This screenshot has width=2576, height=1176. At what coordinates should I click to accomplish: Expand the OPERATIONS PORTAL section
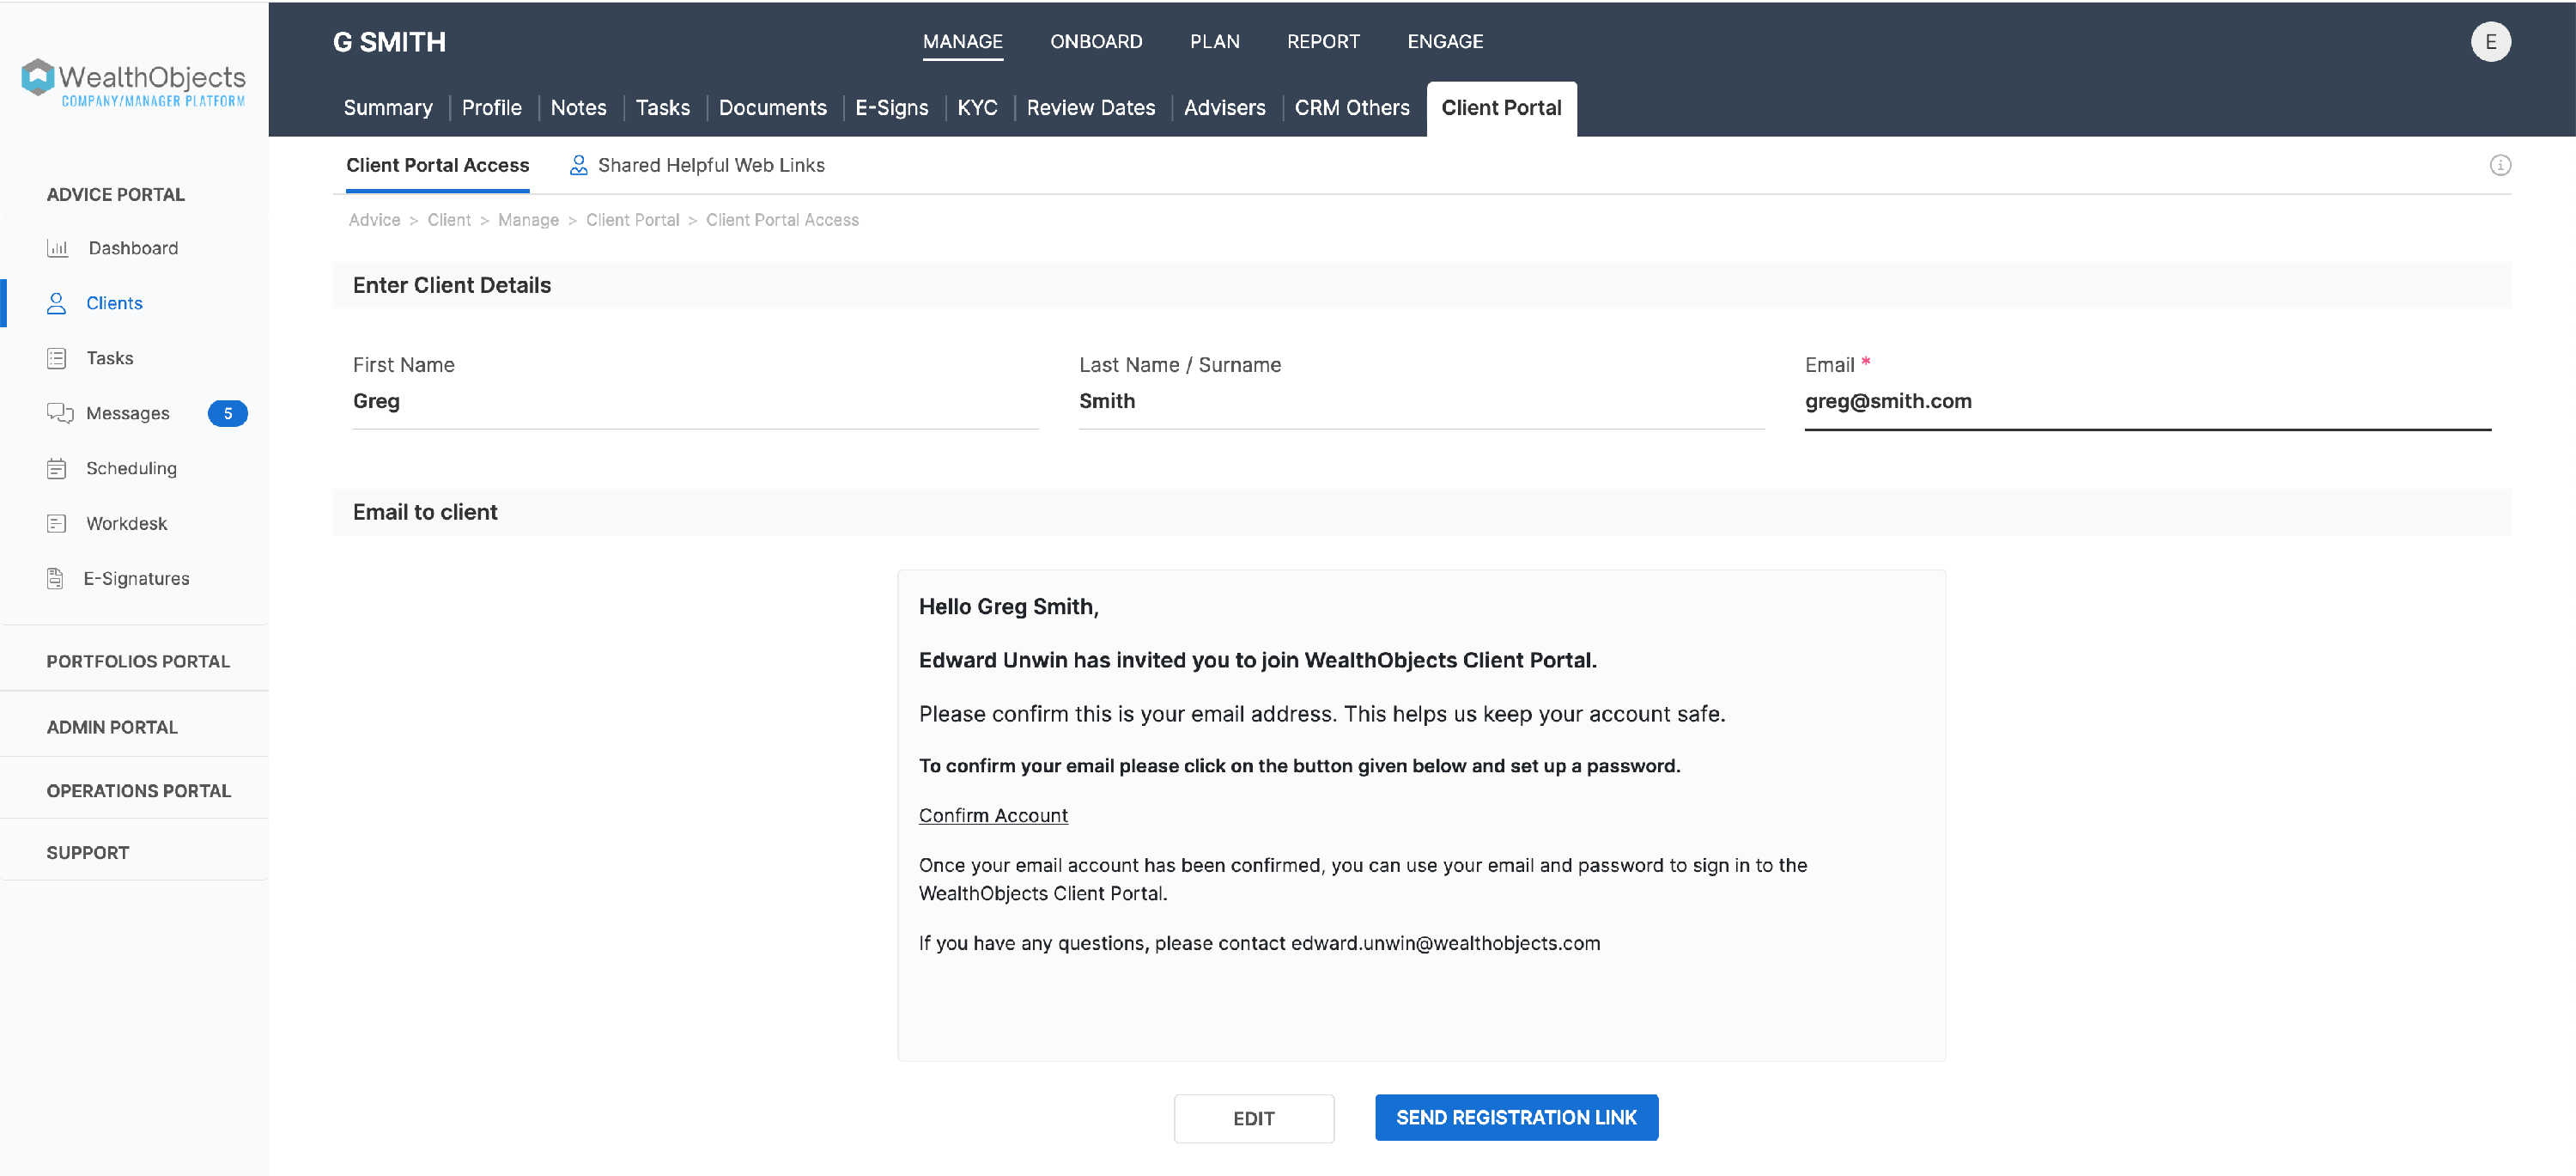click(138, 790)
